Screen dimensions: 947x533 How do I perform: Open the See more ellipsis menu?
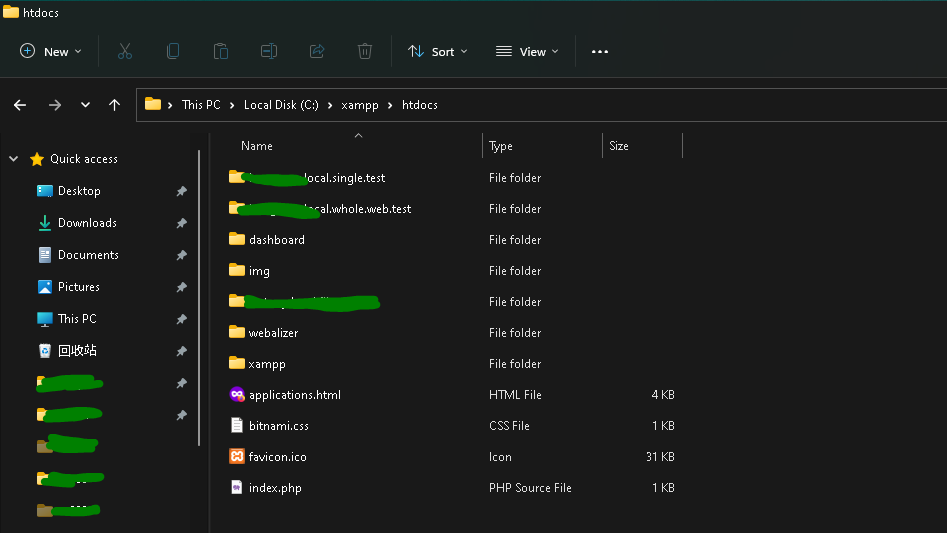(600, 51)
